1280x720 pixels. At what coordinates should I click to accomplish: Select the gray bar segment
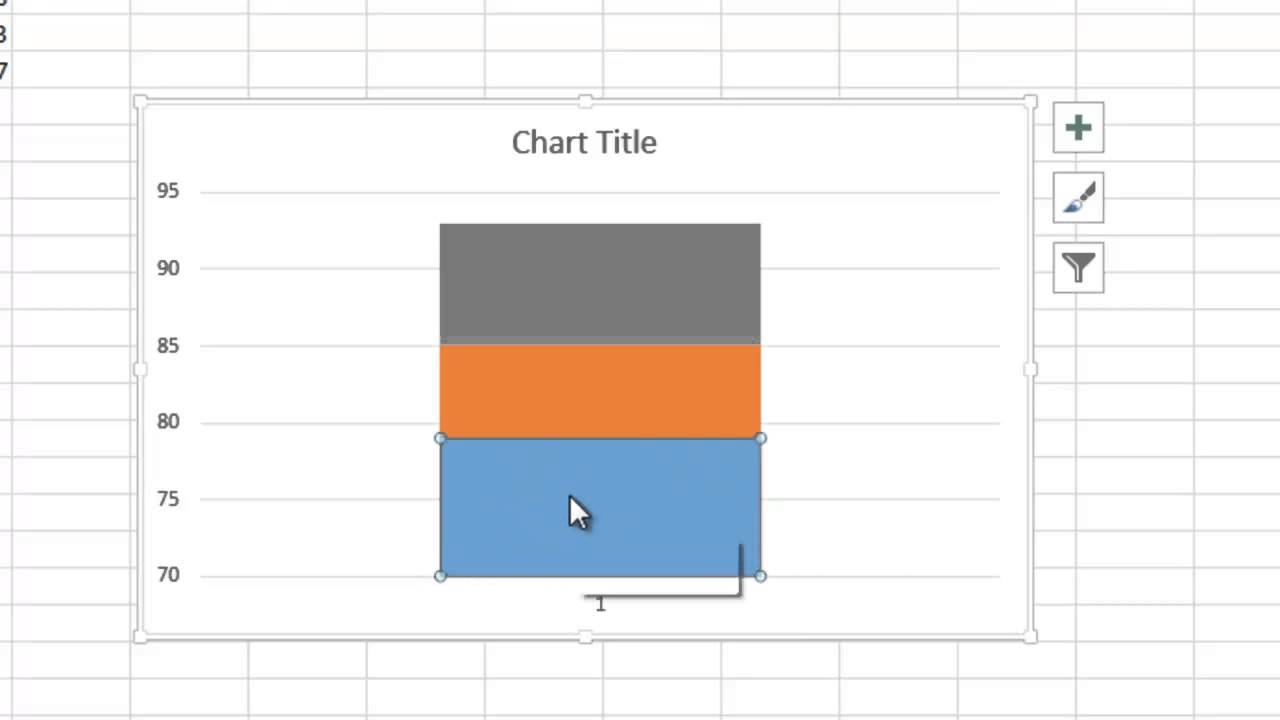point(600,283)
